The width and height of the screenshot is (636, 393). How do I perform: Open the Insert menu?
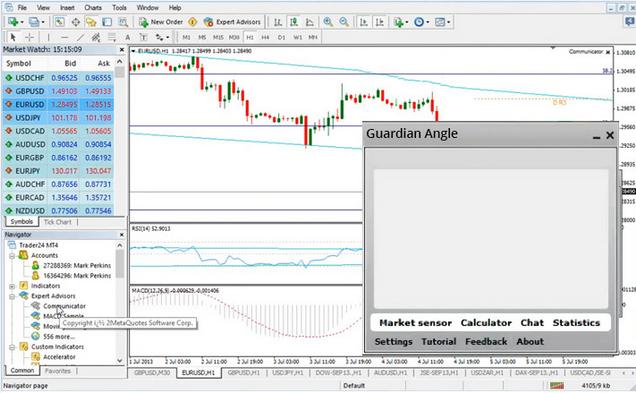coord(67,8)
